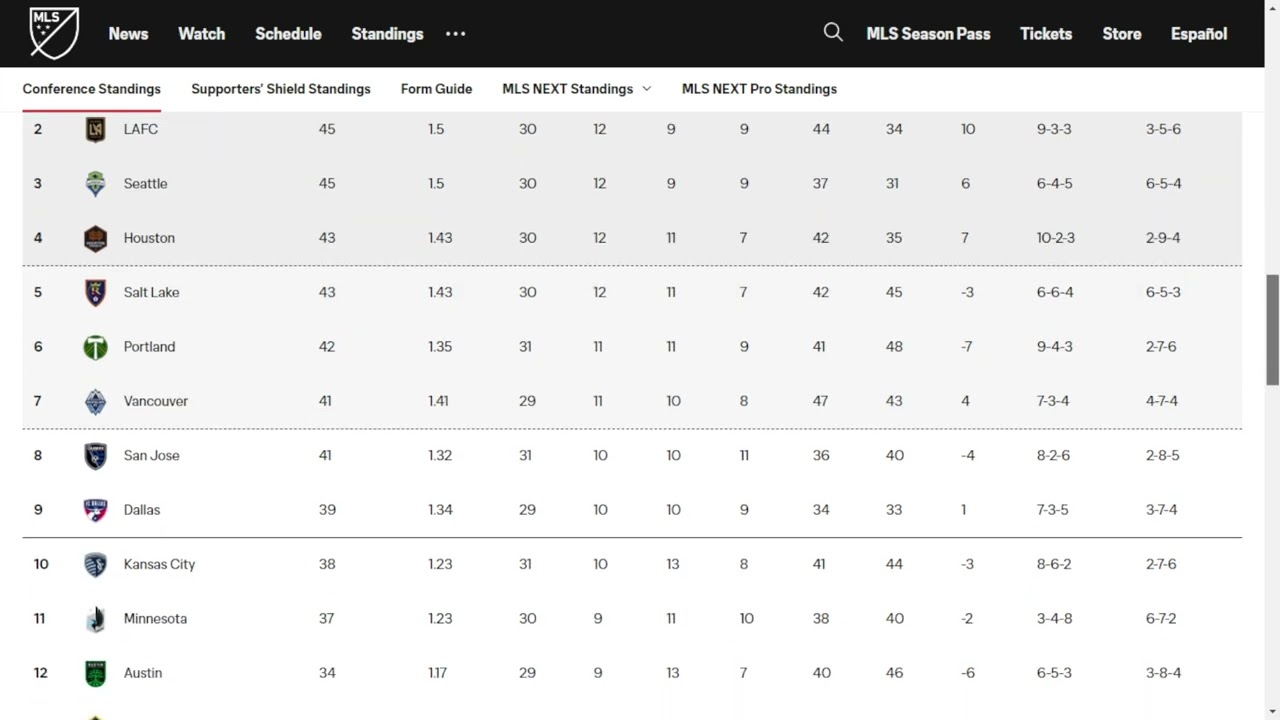Select Portland's points value 42
The width and height of the screenshot is (1280, 720).
[326, 347]
